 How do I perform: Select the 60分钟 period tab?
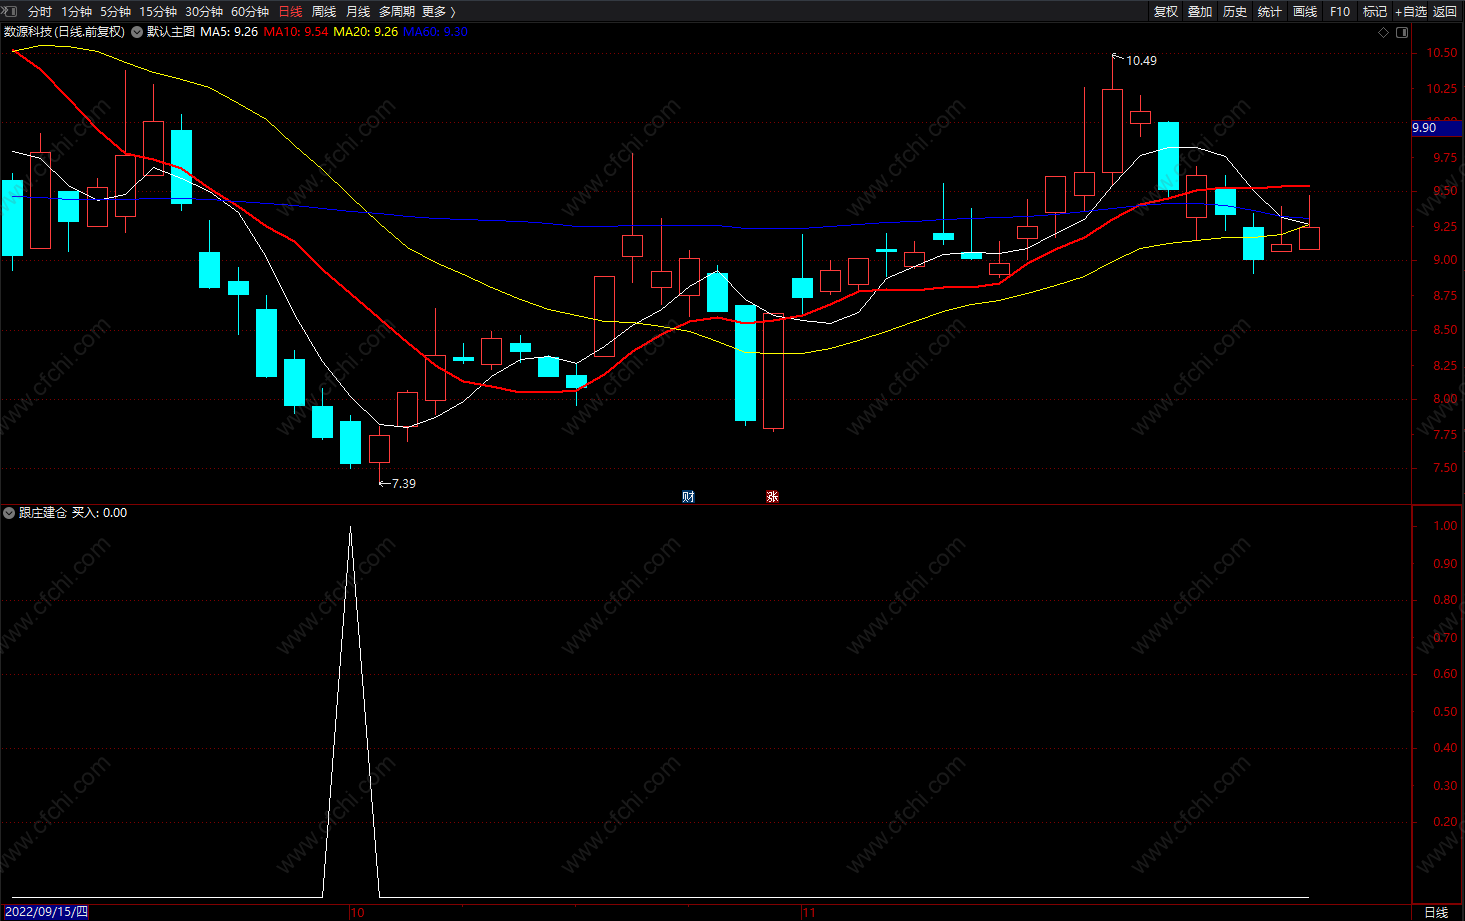click(250, 11)
